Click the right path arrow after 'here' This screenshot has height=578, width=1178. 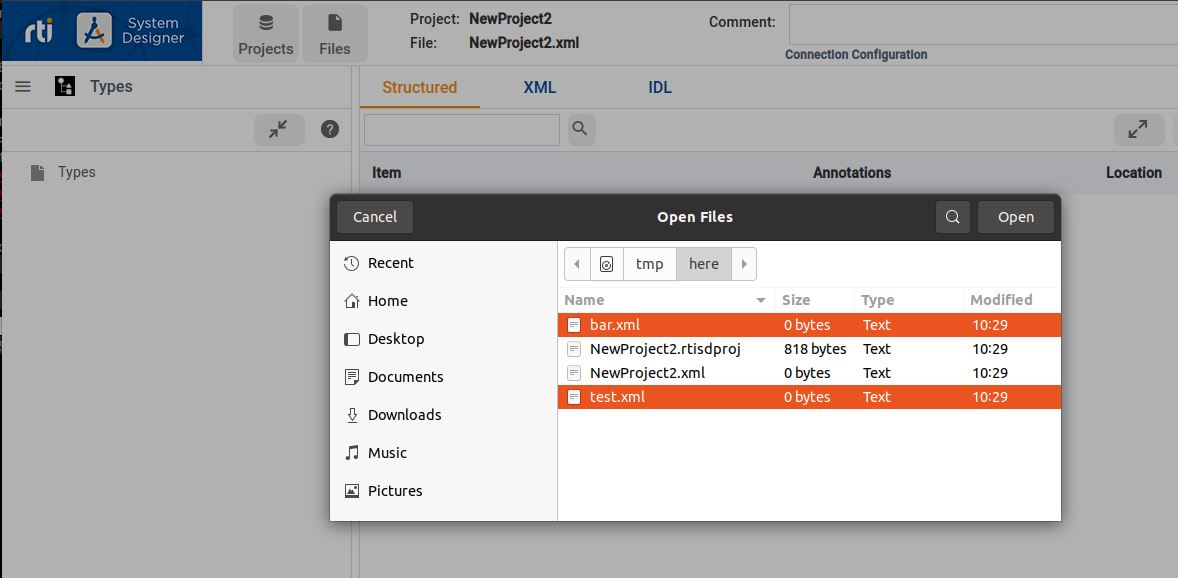click(x=744, y=264)
